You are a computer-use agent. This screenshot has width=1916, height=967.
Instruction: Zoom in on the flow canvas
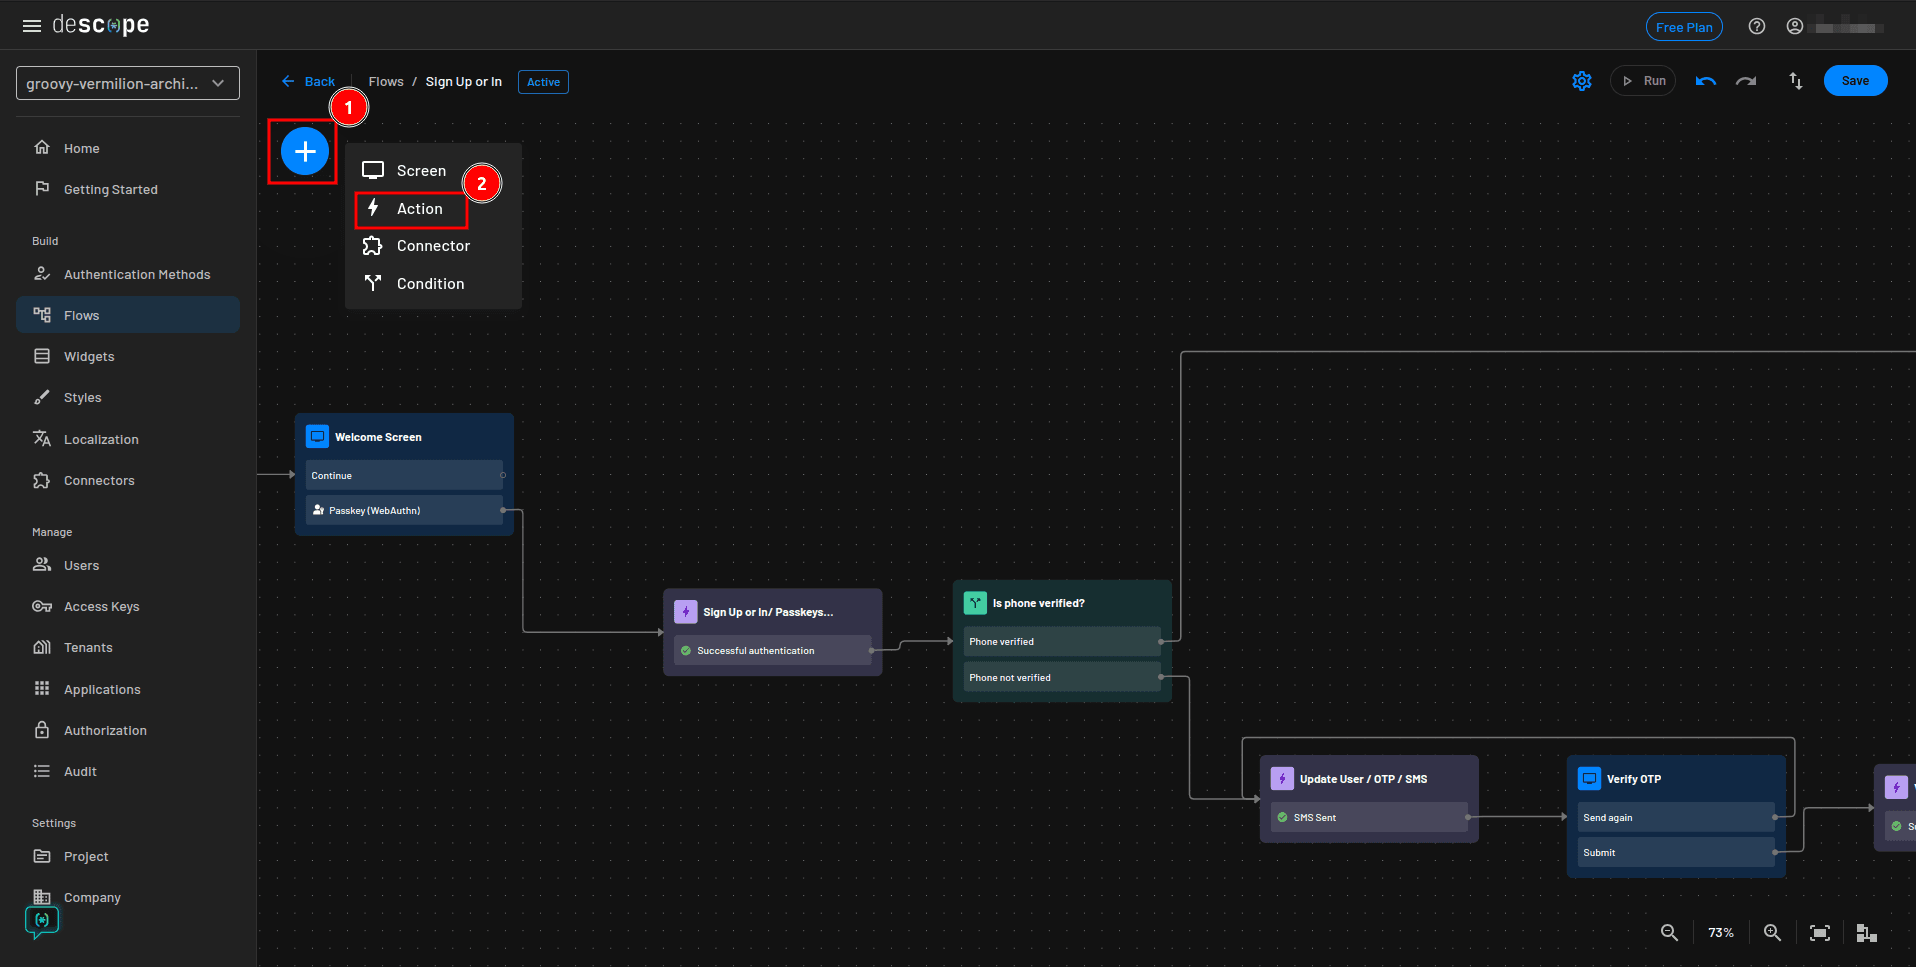point(1772,932)
